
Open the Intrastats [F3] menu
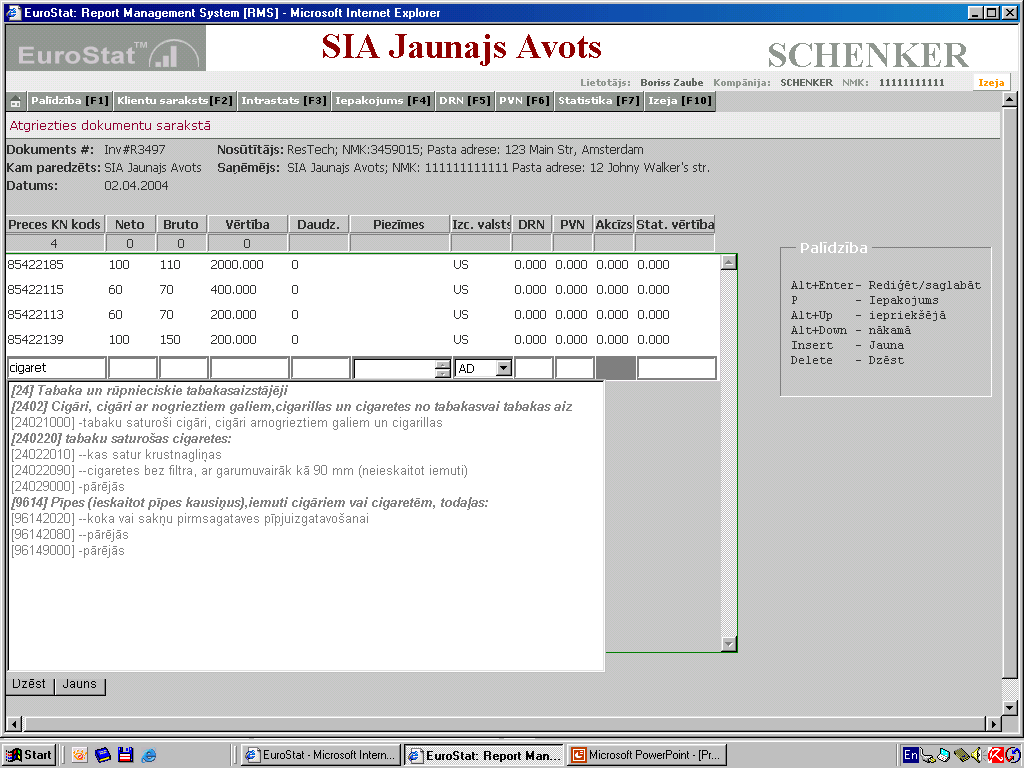[x=283, y=101]
